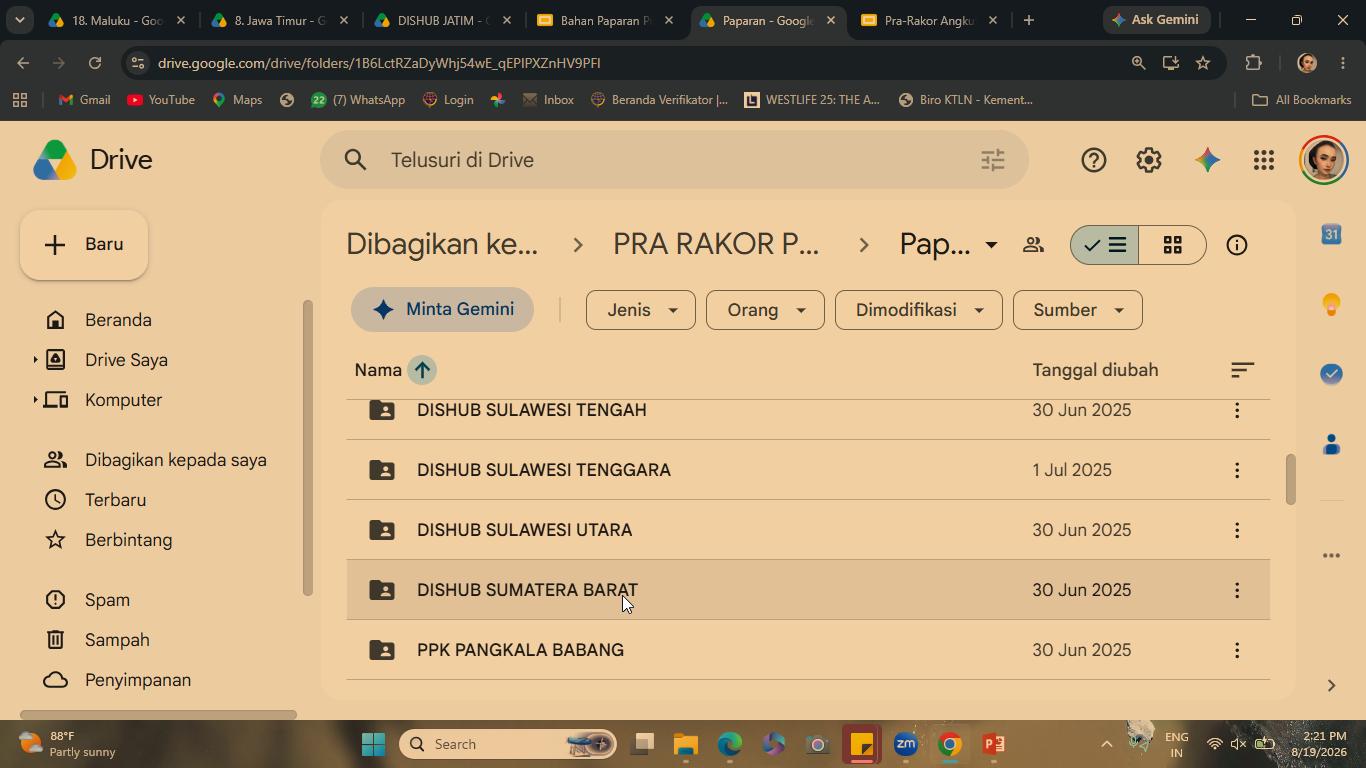Viewport: 1366px width, 768px height.
Task: Open the Google apps grid
Action: 1264,160
